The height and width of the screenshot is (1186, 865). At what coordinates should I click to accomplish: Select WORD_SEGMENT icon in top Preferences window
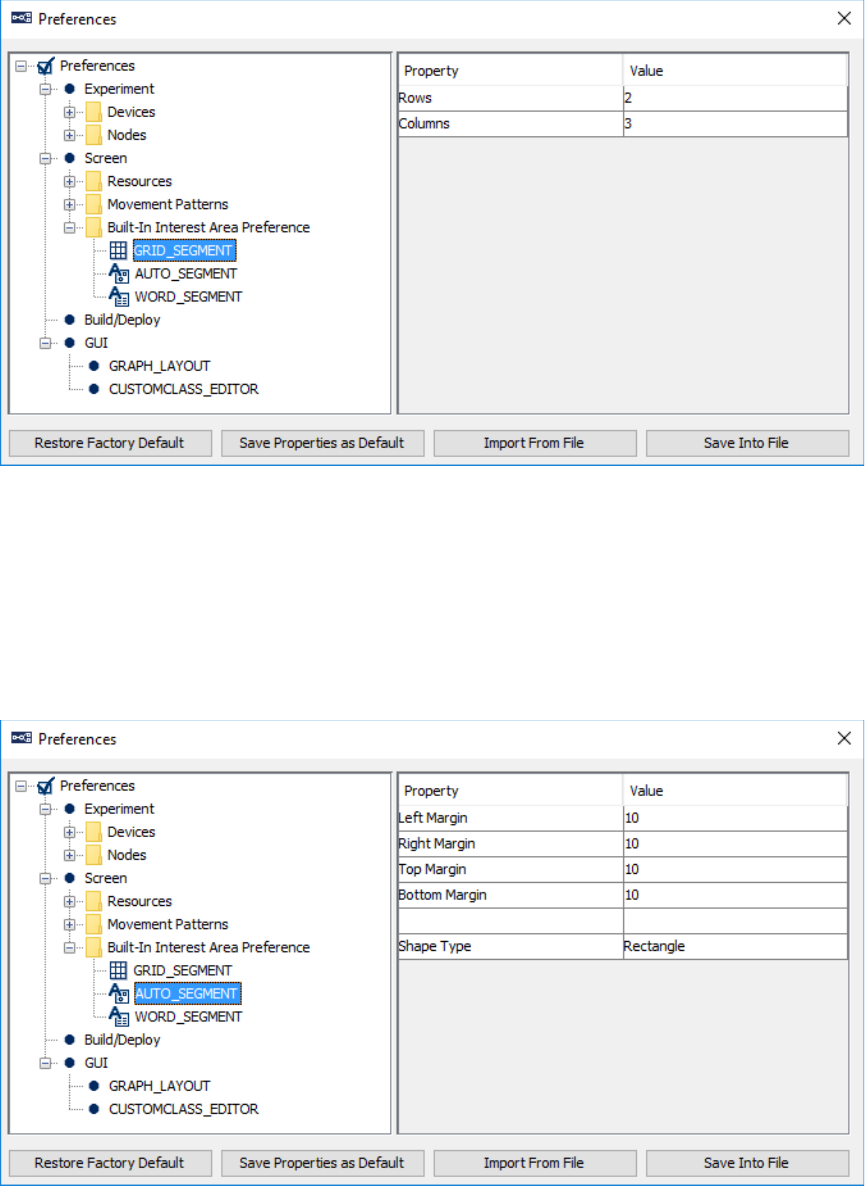[x=119, y=296]
